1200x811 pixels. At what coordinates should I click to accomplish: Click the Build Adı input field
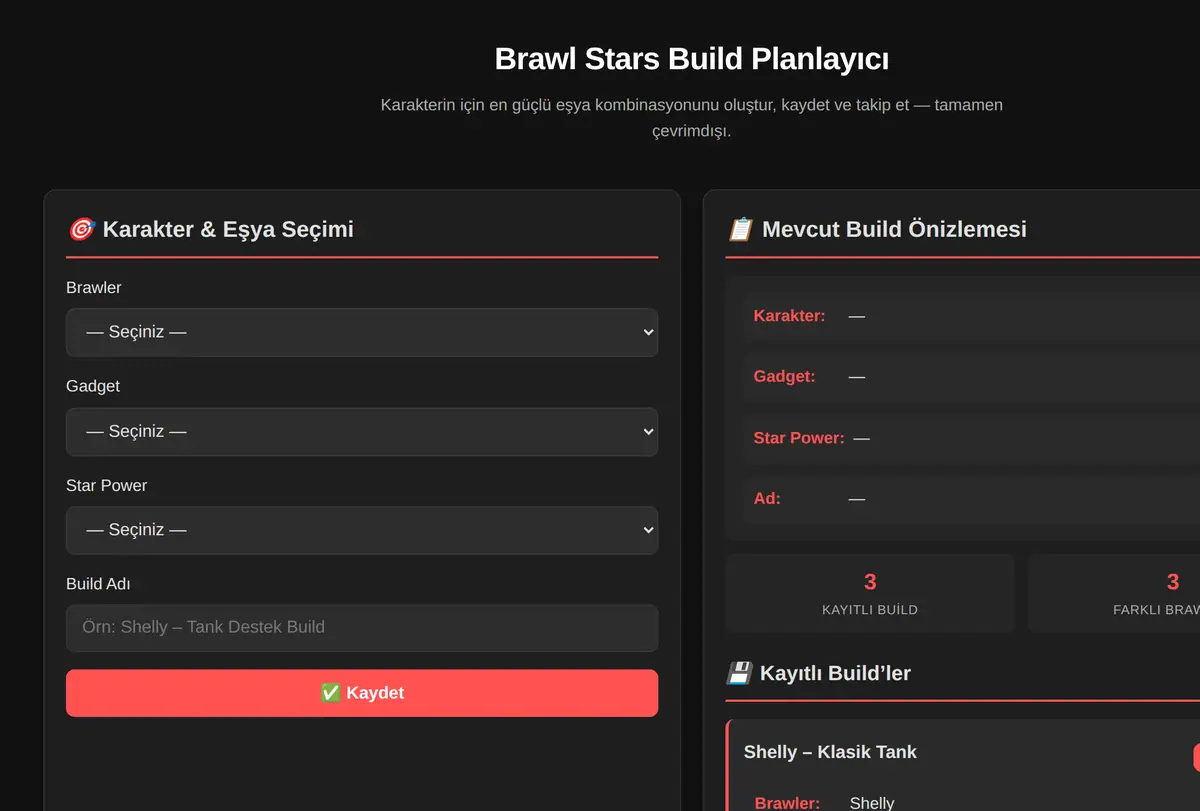click(x=362, y=628)
